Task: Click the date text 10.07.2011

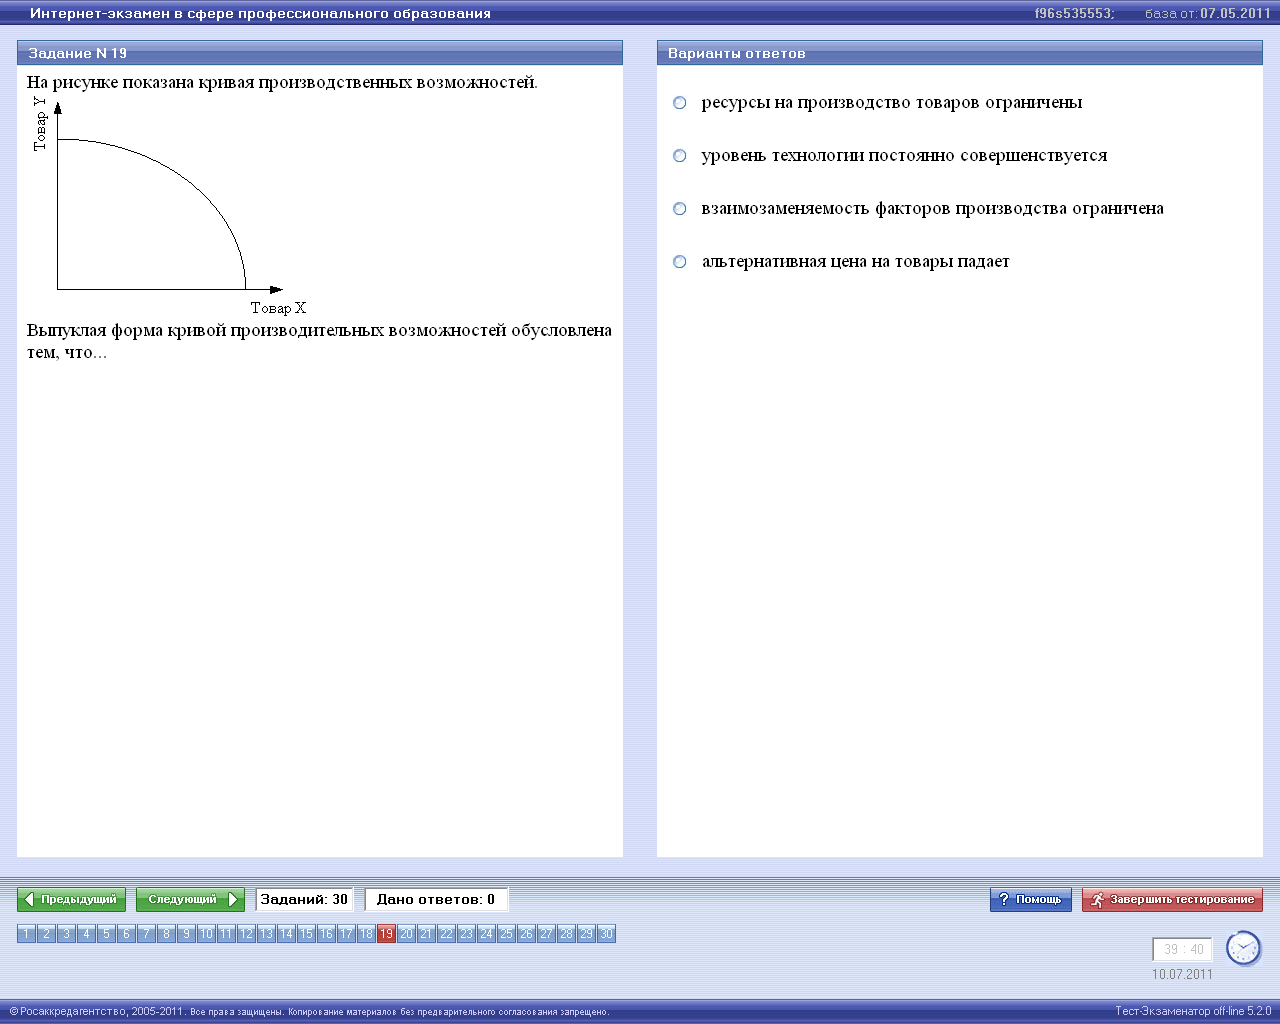Action: [x=1182, y=974]
